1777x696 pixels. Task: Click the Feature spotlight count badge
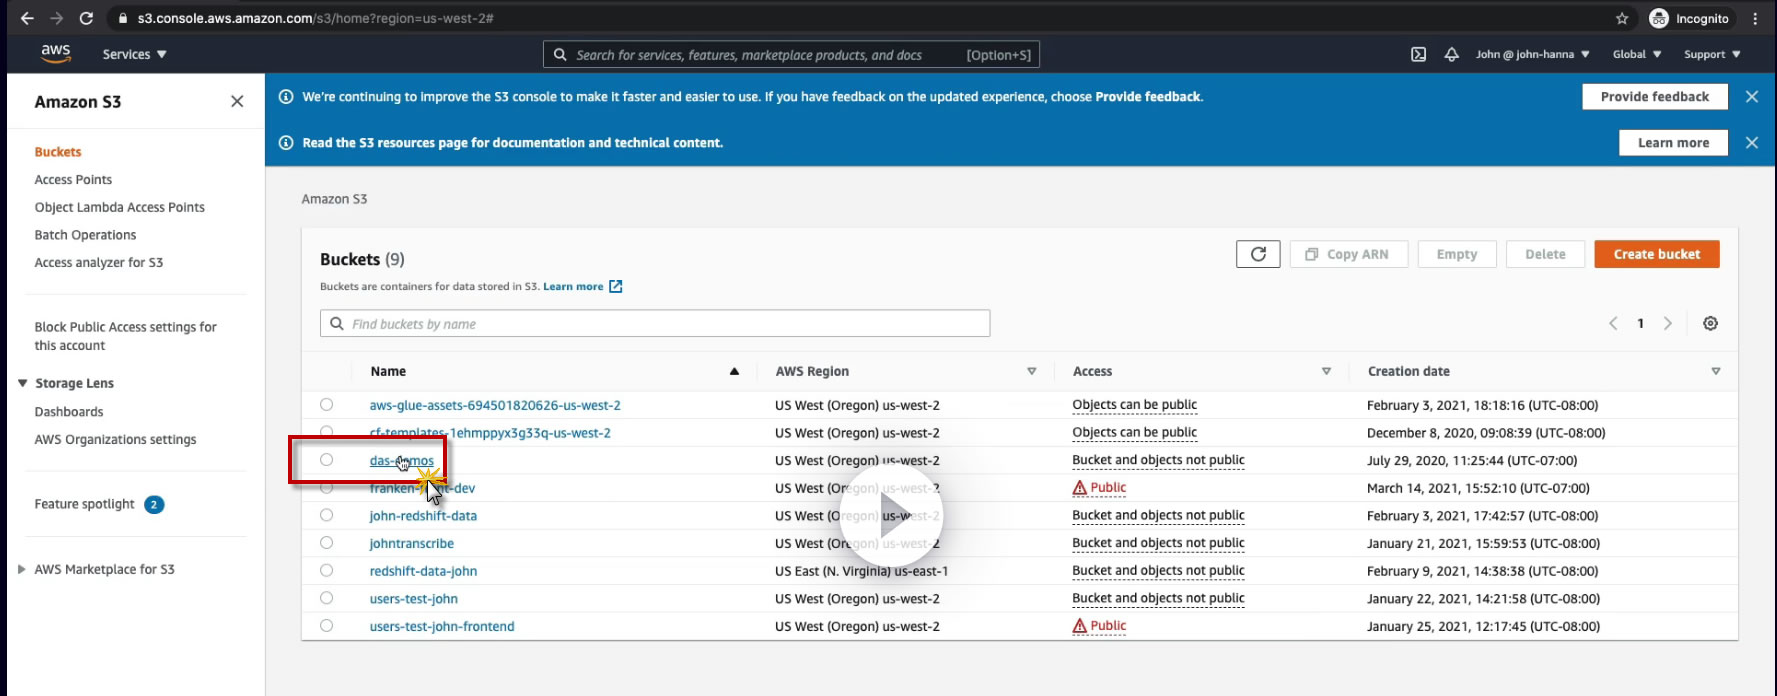click(x=154, y=504)
